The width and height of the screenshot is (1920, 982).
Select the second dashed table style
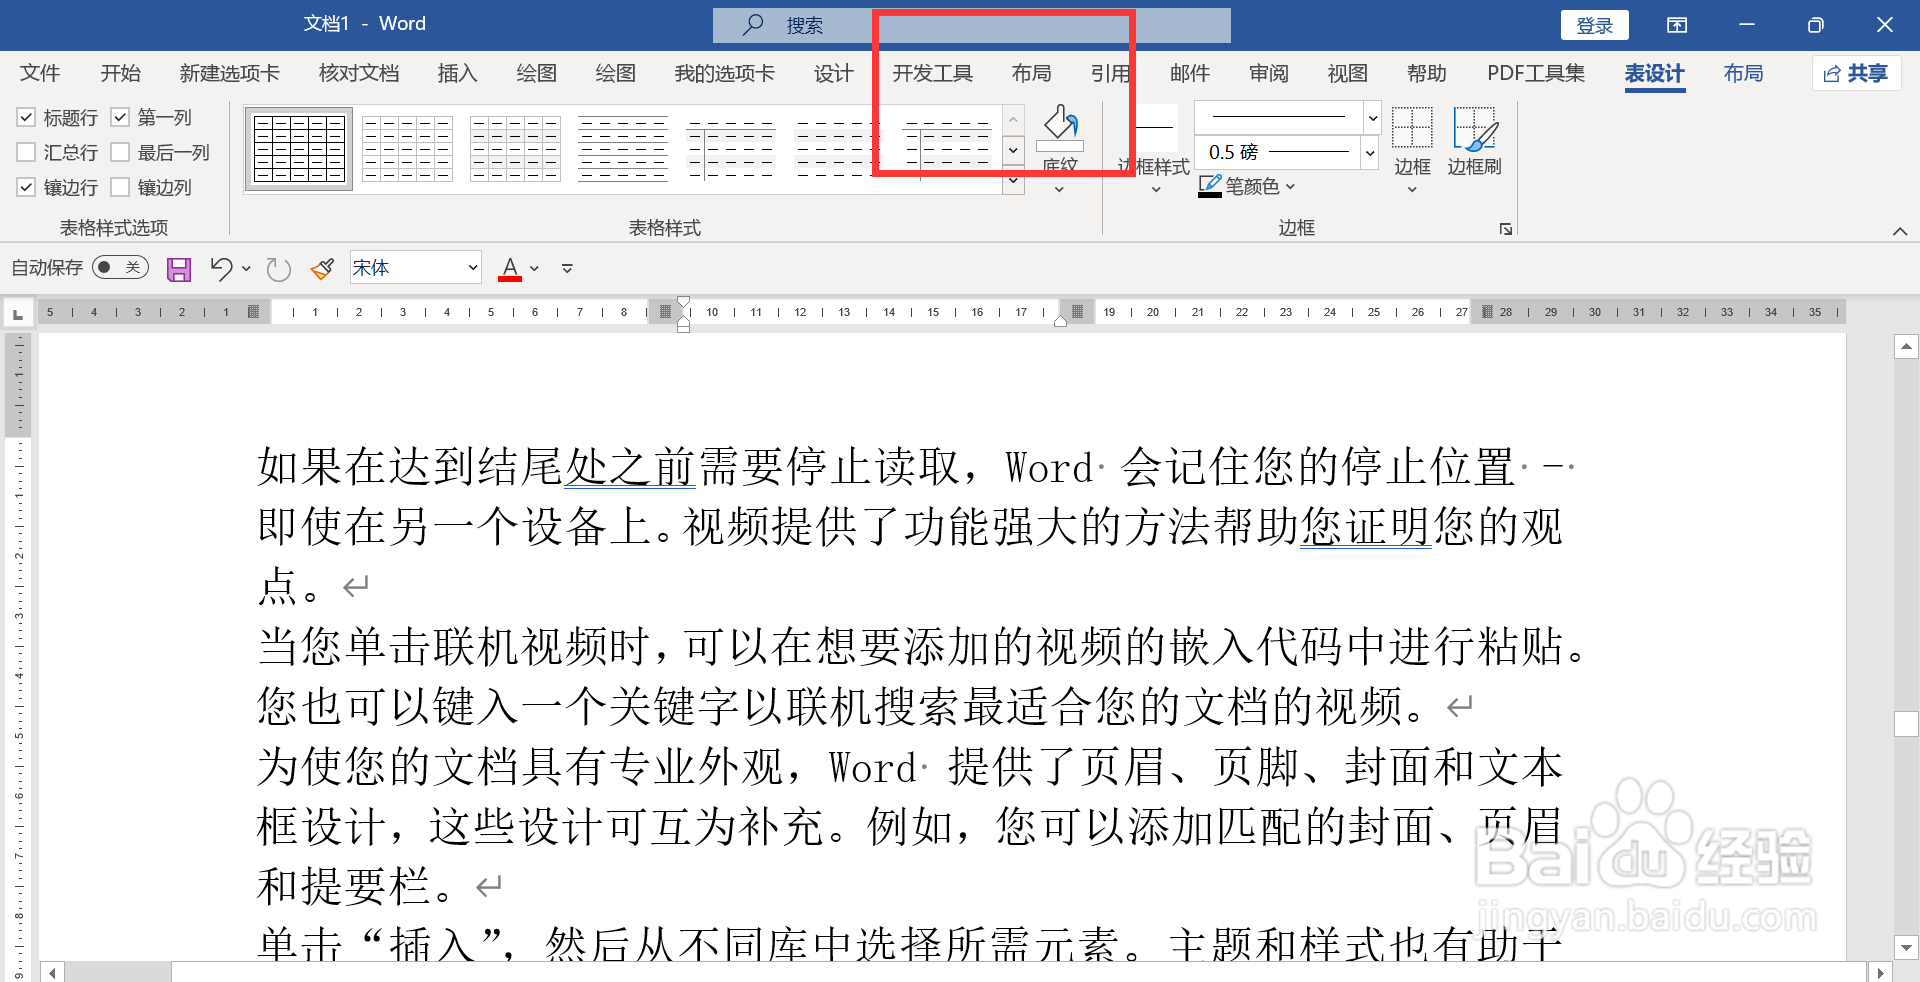[x=407, y=149]
